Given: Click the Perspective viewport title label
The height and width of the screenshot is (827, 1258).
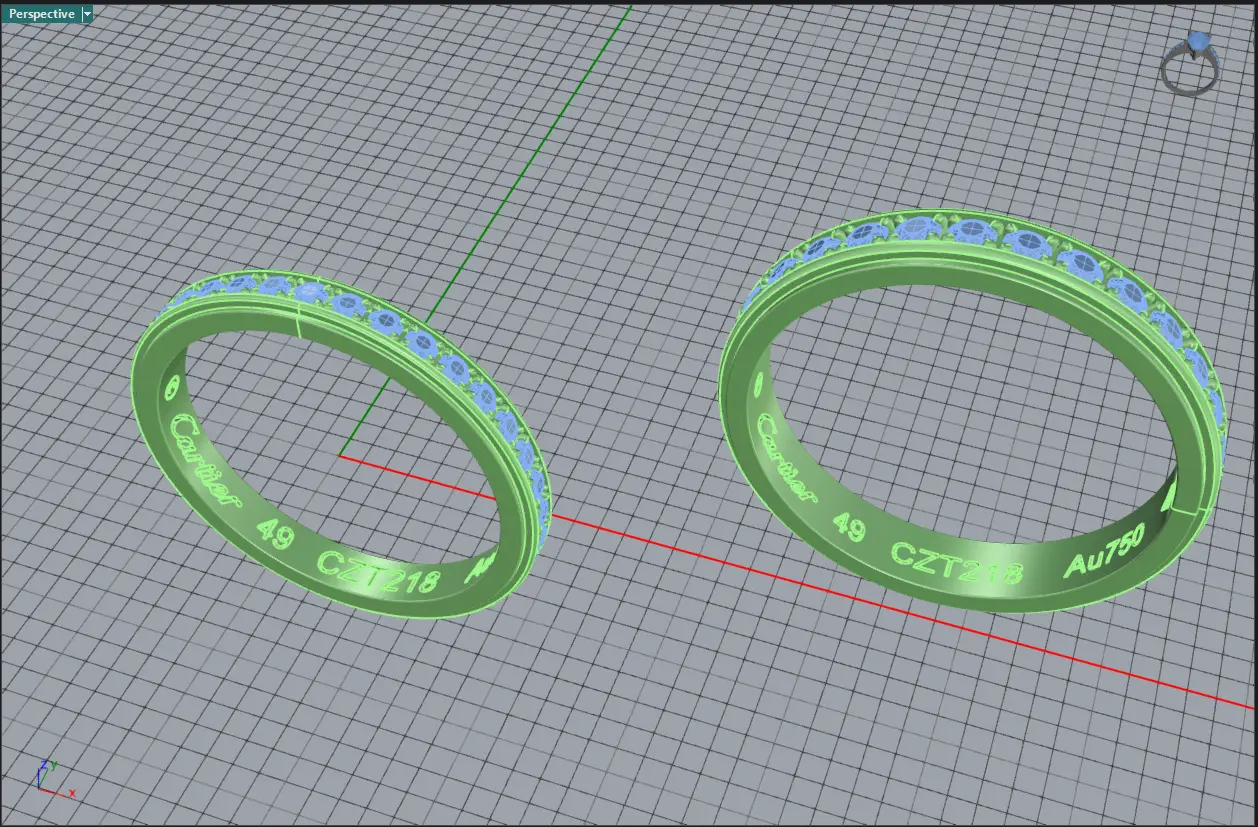Looking at the screenshot, I should (40, 14).
